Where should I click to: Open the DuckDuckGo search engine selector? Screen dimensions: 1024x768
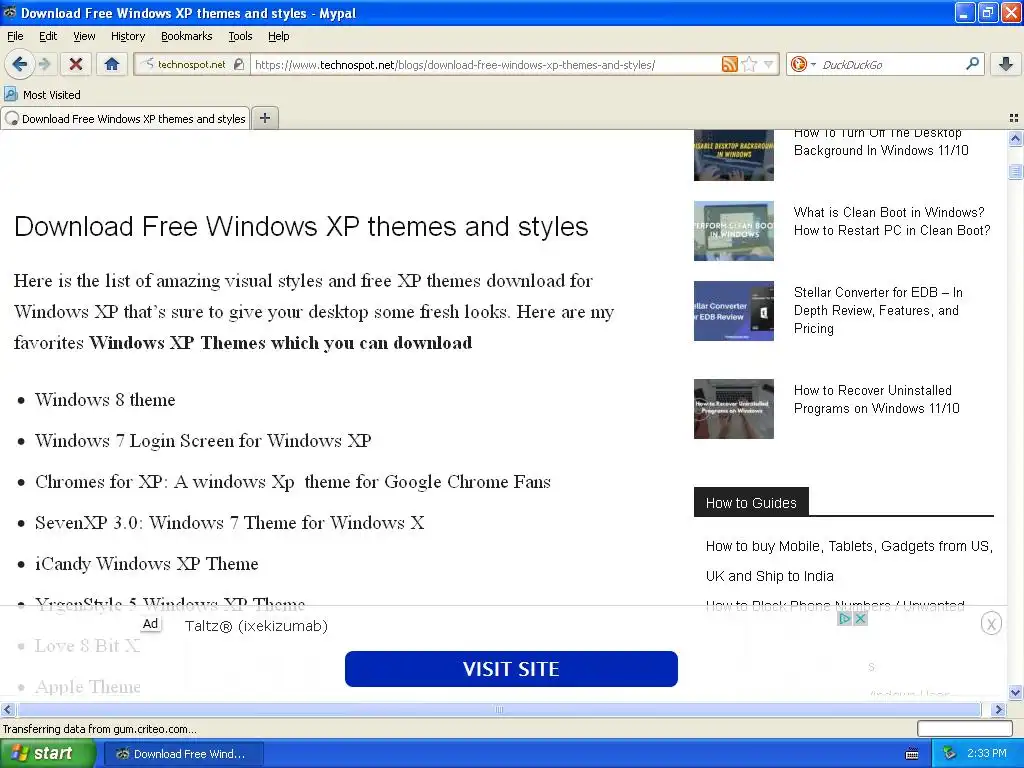tap(802, 64)
